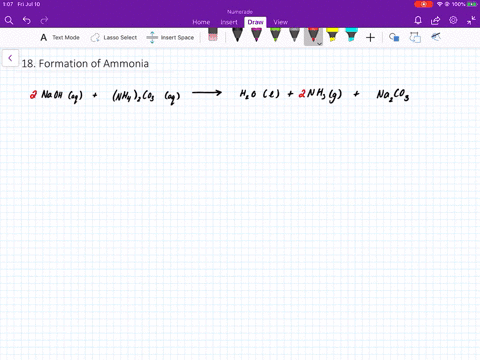The image size is (480, 360).
Task: Open the search magnifier icon
Action: pyautogui.click(x=9, y=21)
